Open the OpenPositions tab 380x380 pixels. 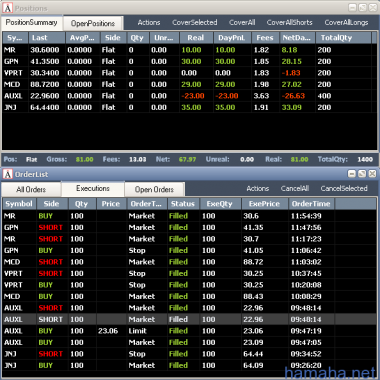tap(93, 23)
